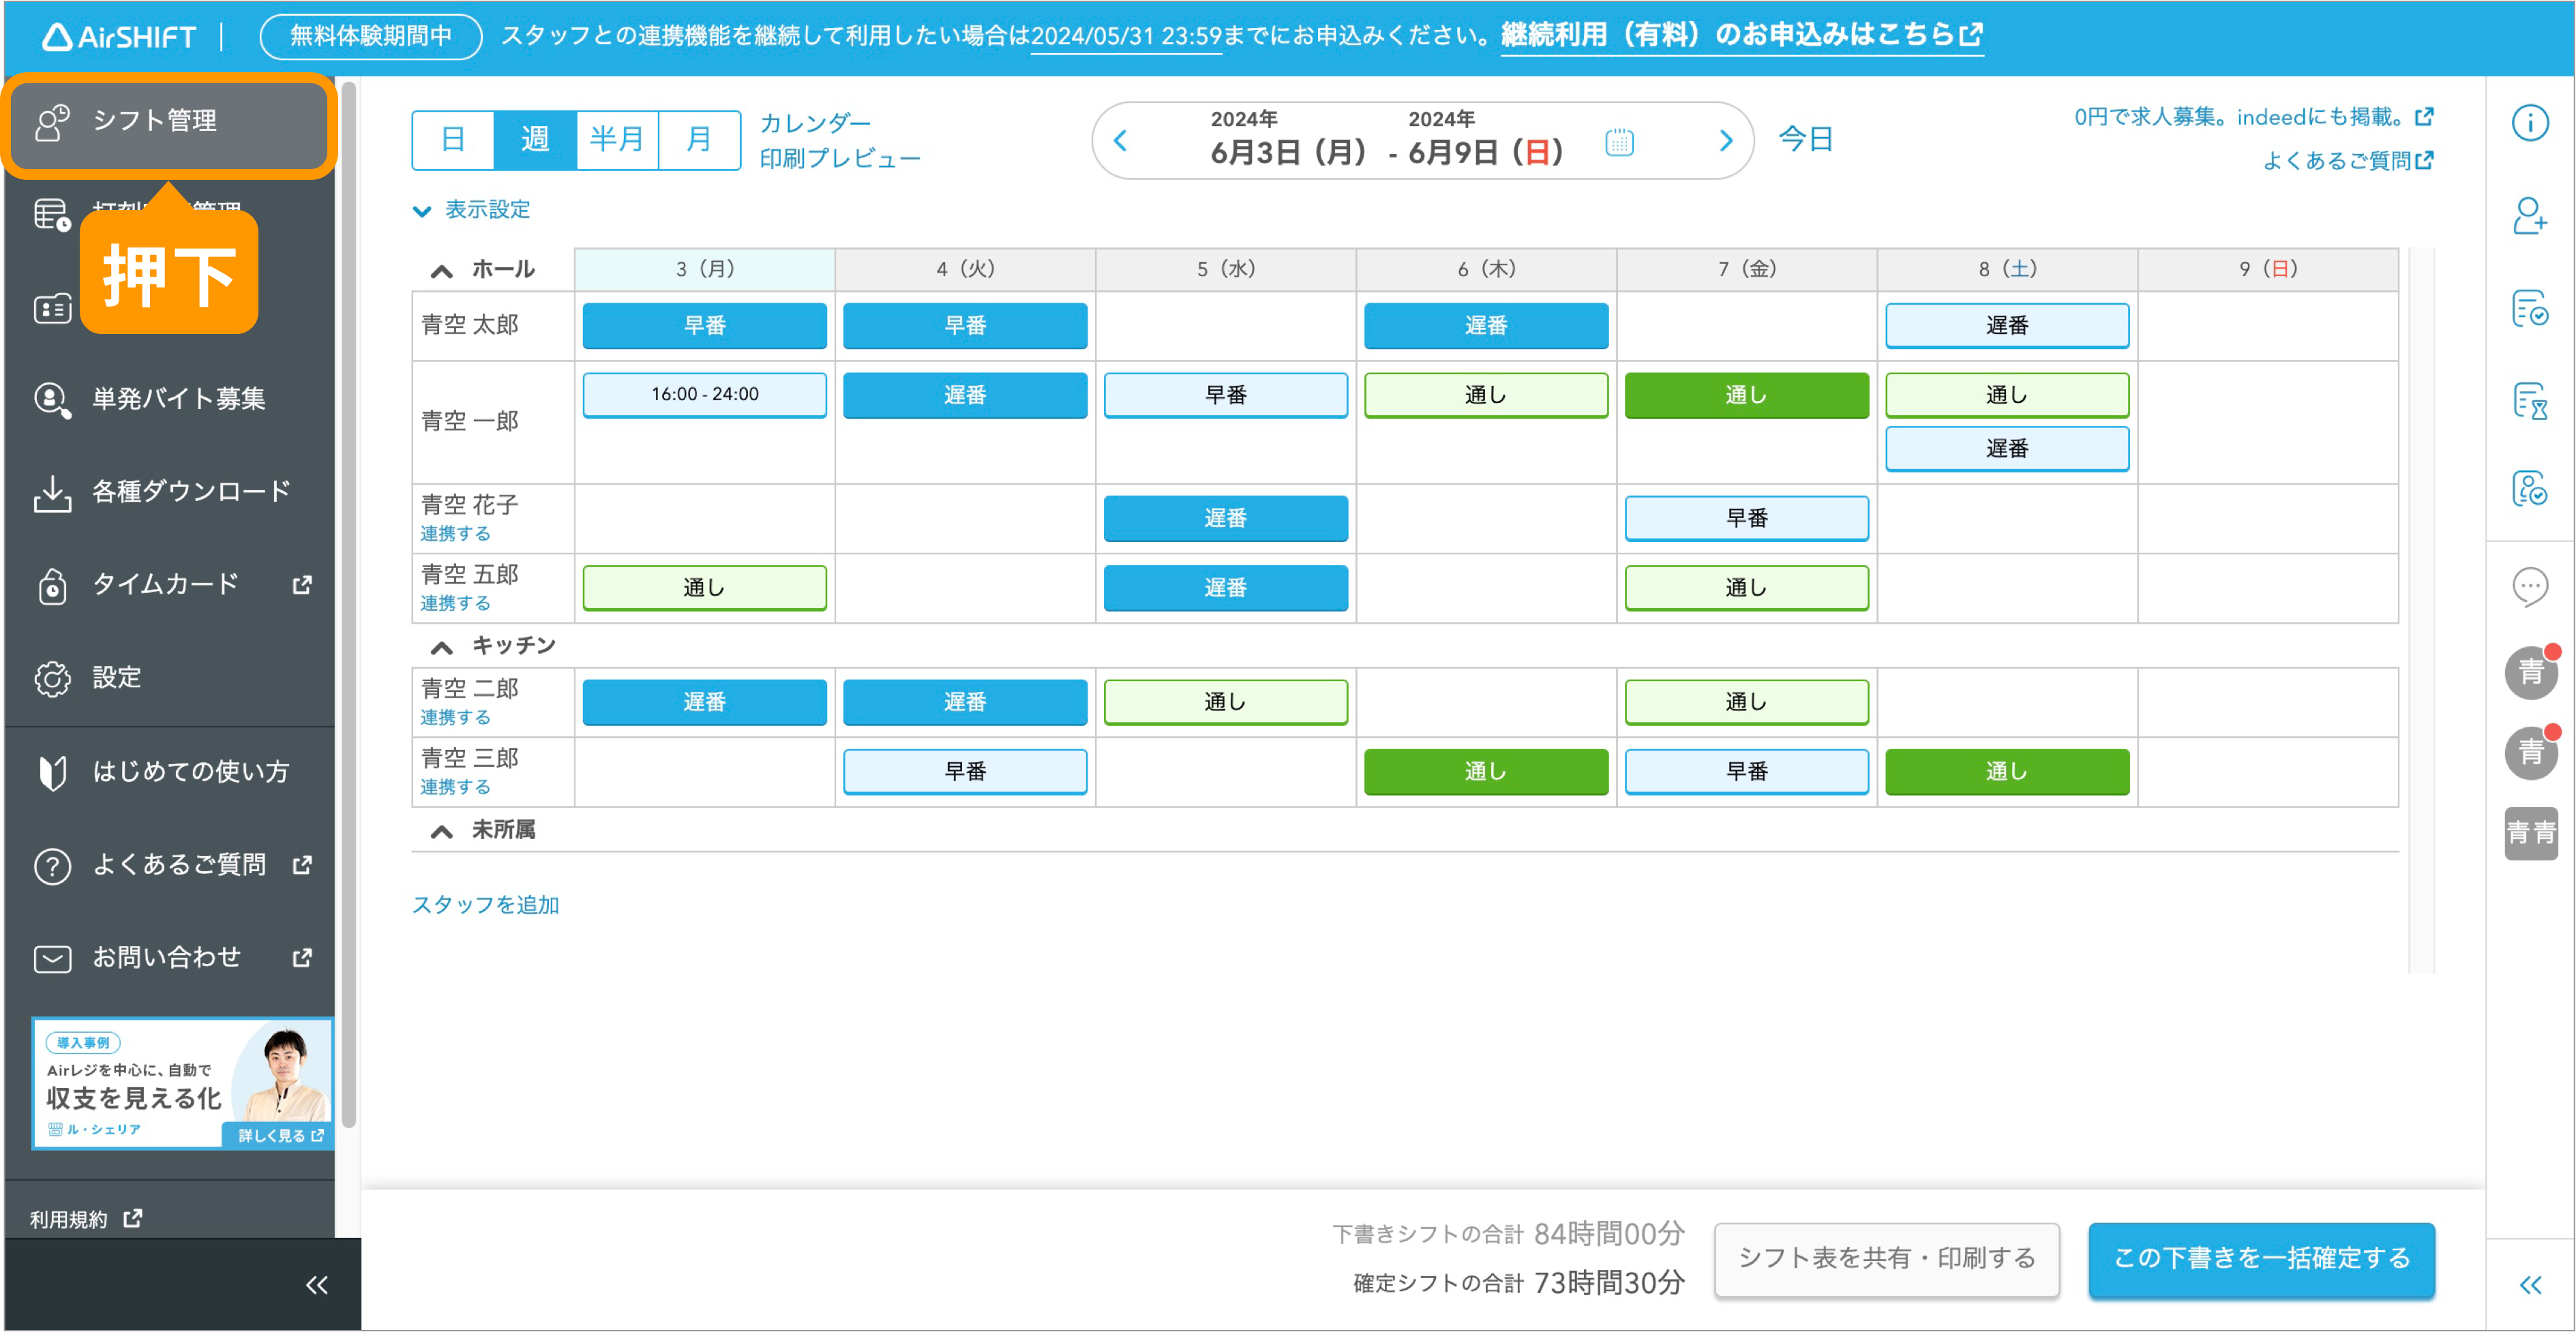Click シフト表を共有・印刷する button

pos(1886,1259)
